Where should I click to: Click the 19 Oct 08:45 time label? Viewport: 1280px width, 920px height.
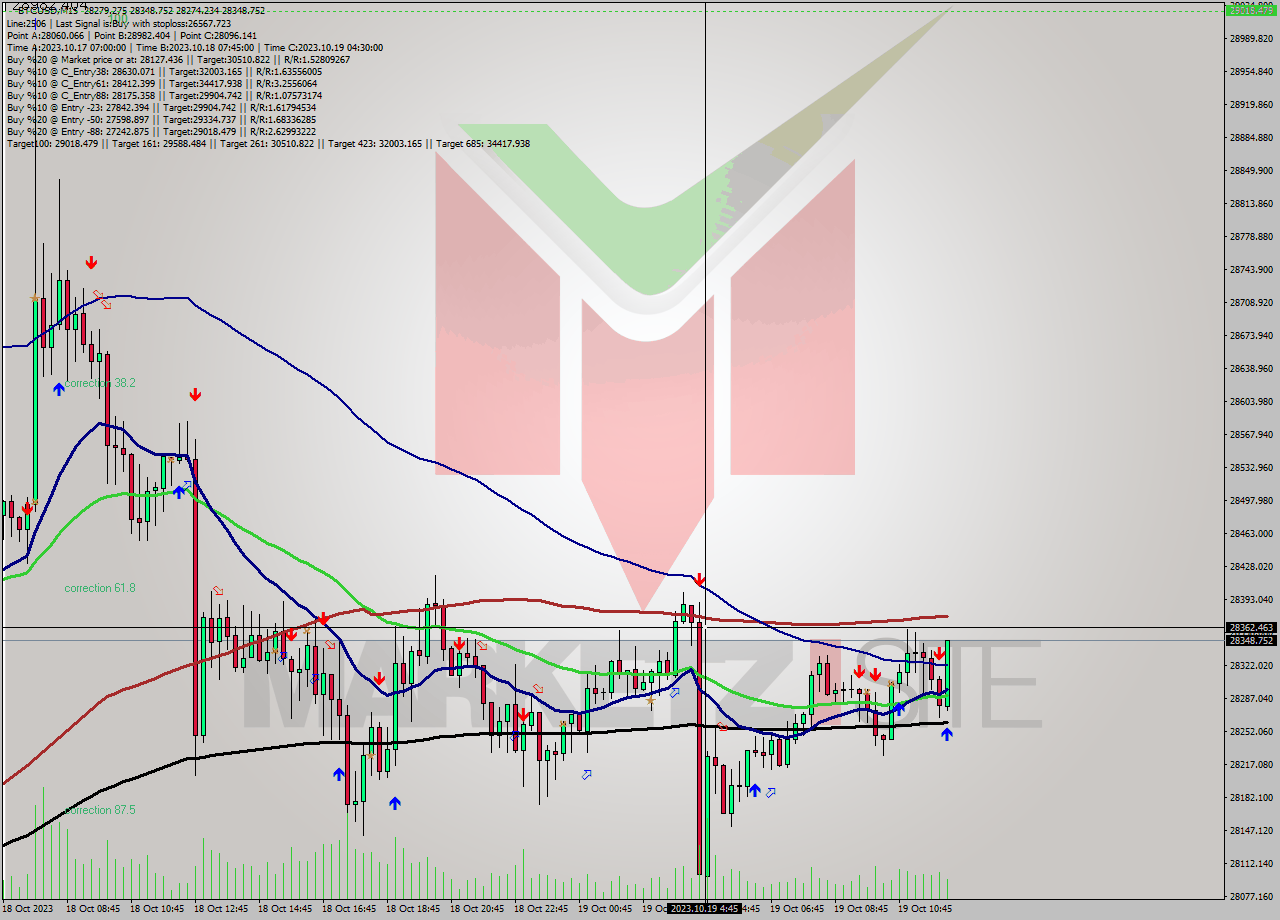pyautogui.click(x=860, y=909)
